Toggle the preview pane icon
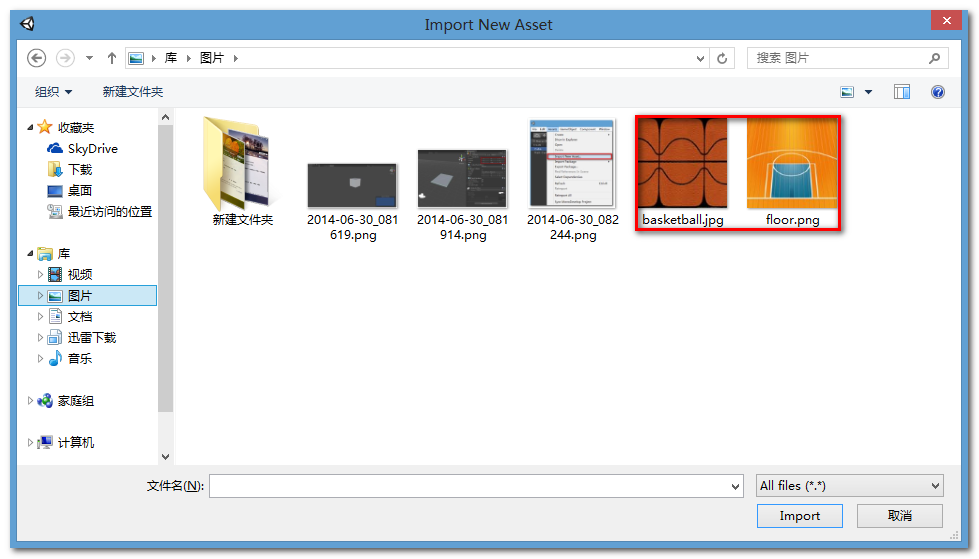Image resolution: width=979 pixels, height=559 pixels. 902,92
